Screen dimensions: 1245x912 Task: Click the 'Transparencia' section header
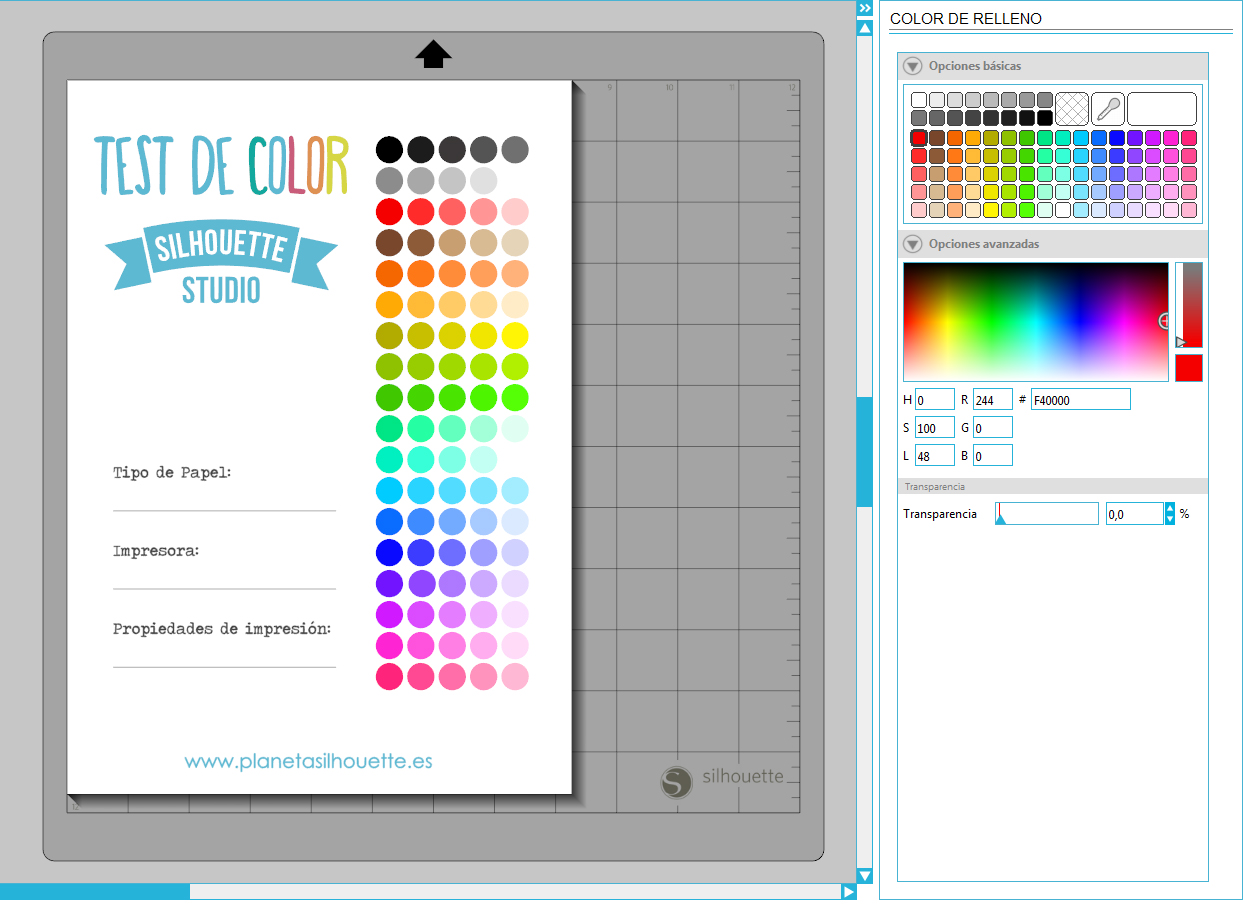[x=1053, y=486]
